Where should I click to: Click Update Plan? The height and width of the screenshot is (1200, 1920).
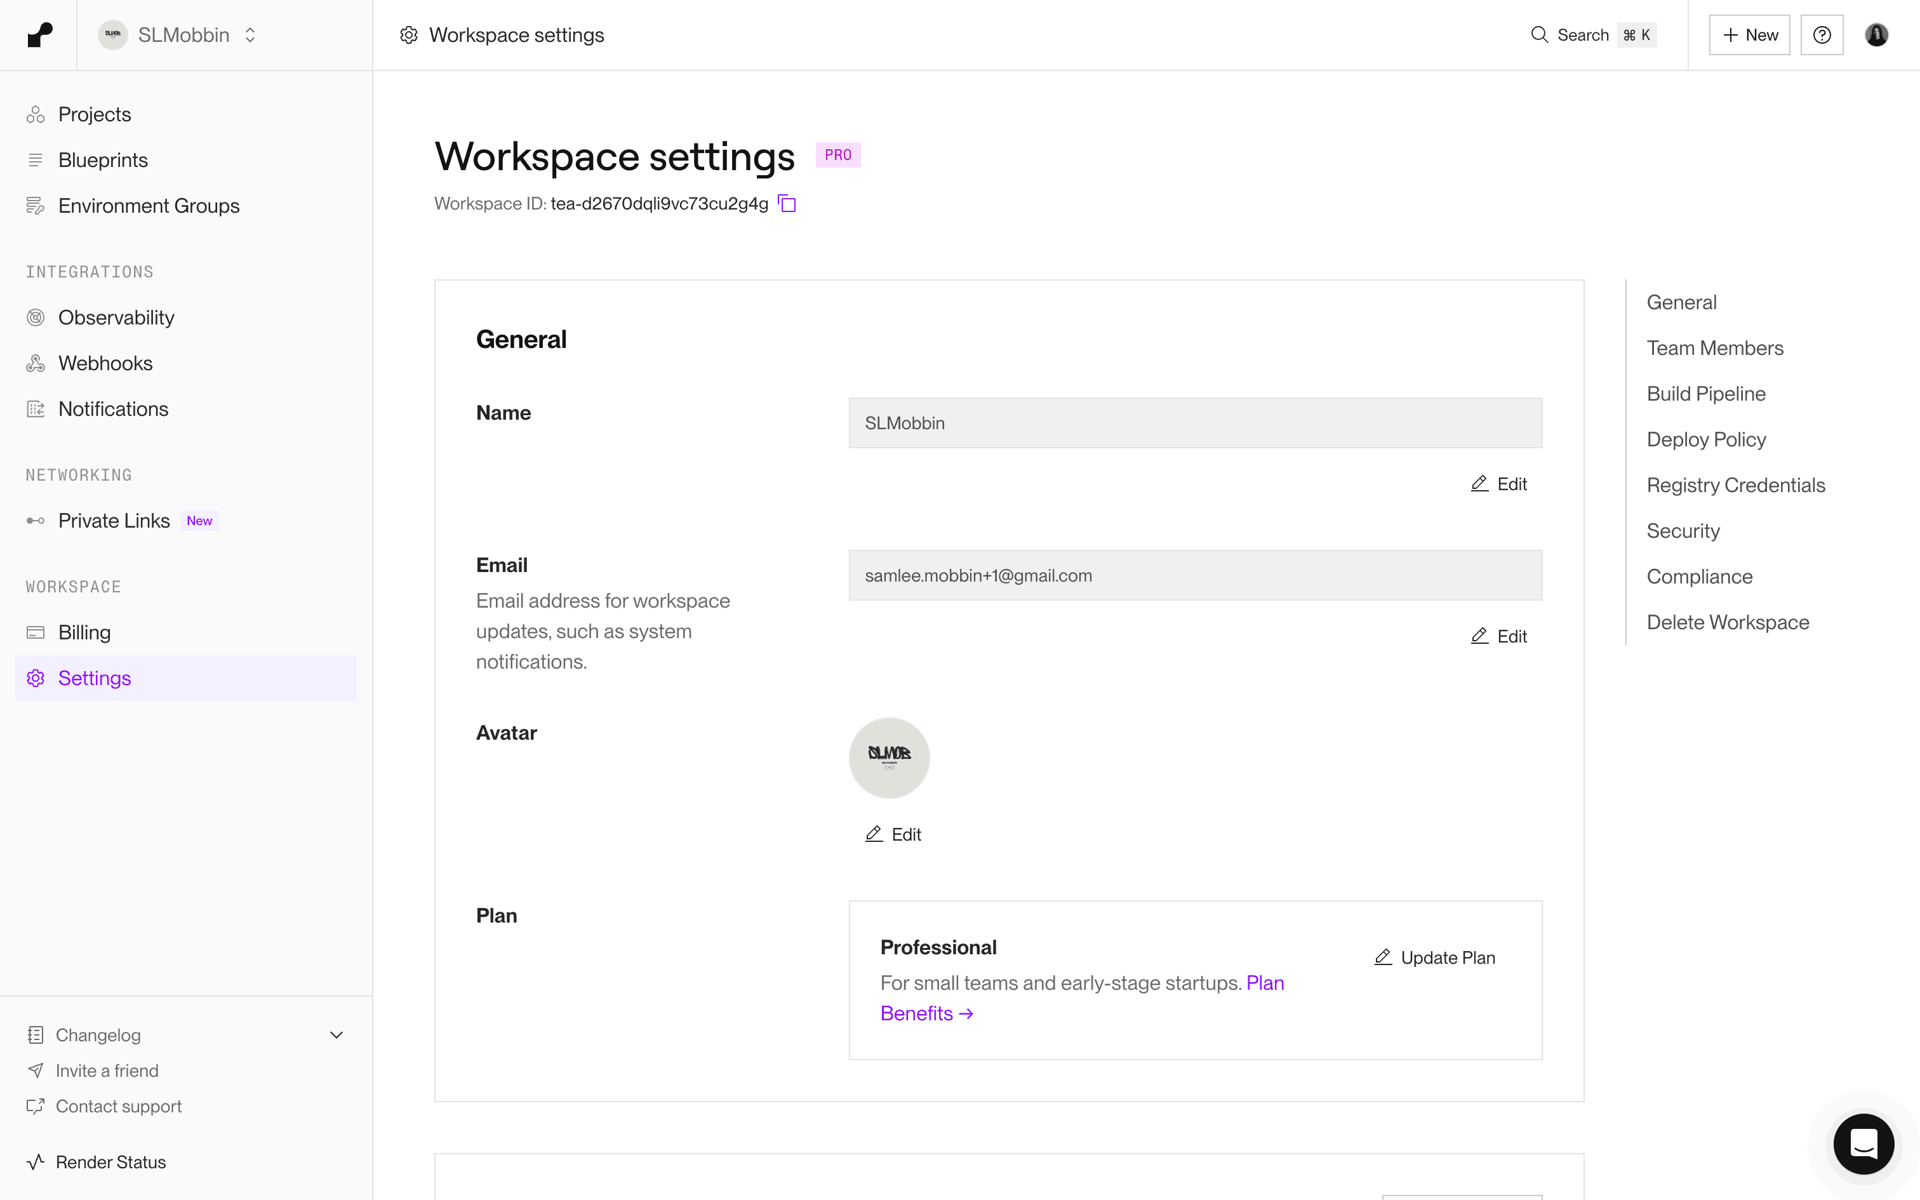point(1435,957)
